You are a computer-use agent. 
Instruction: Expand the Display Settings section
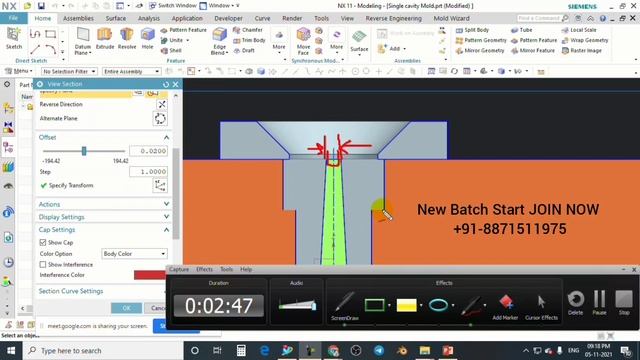tap(166, 217)
